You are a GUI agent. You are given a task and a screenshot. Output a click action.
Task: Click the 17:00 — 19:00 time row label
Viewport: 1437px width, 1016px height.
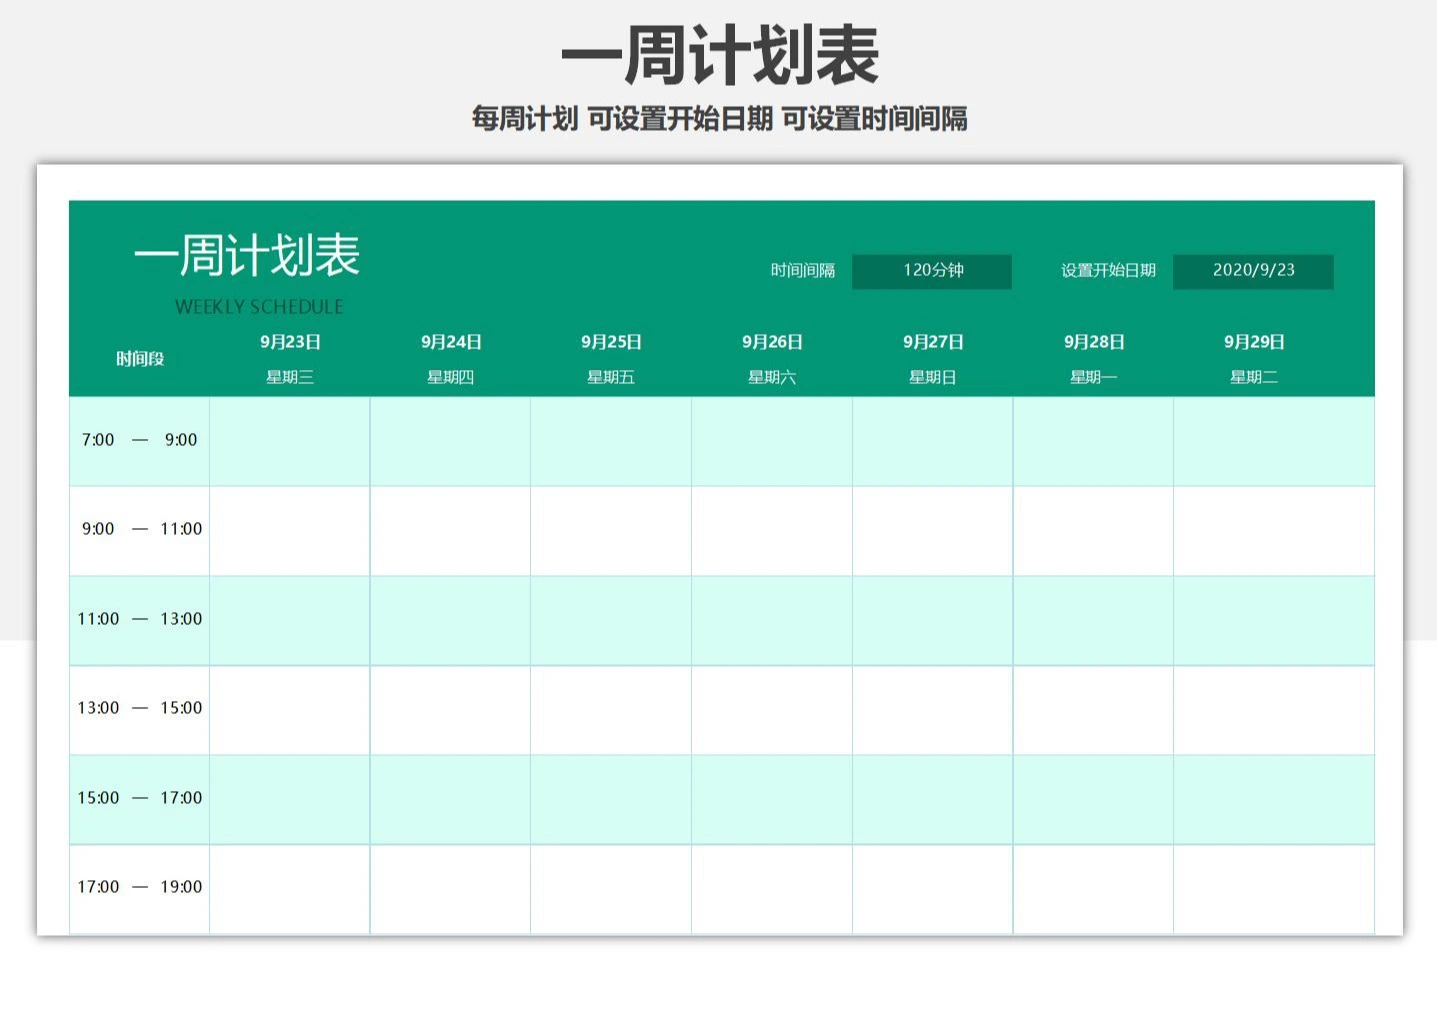(x=139, y=887)
